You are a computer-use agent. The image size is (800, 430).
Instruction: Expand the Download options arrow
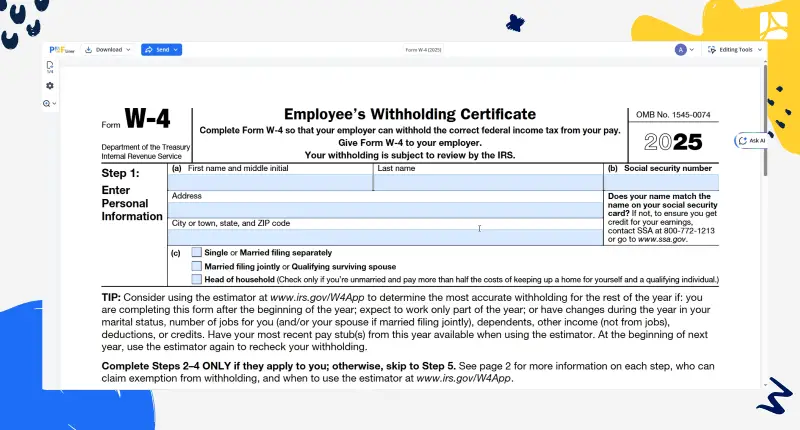coord(128,49)
